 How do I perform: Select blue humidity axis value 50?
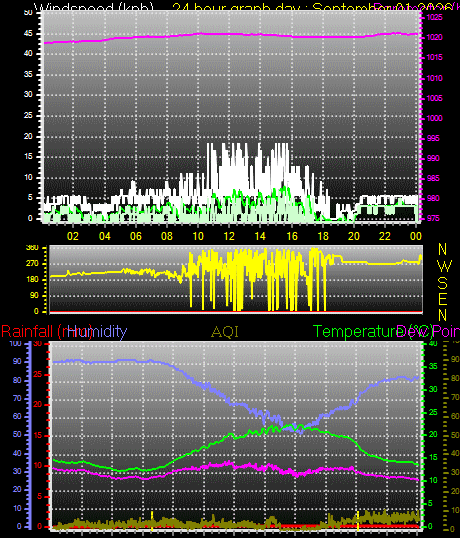(17, 434)
